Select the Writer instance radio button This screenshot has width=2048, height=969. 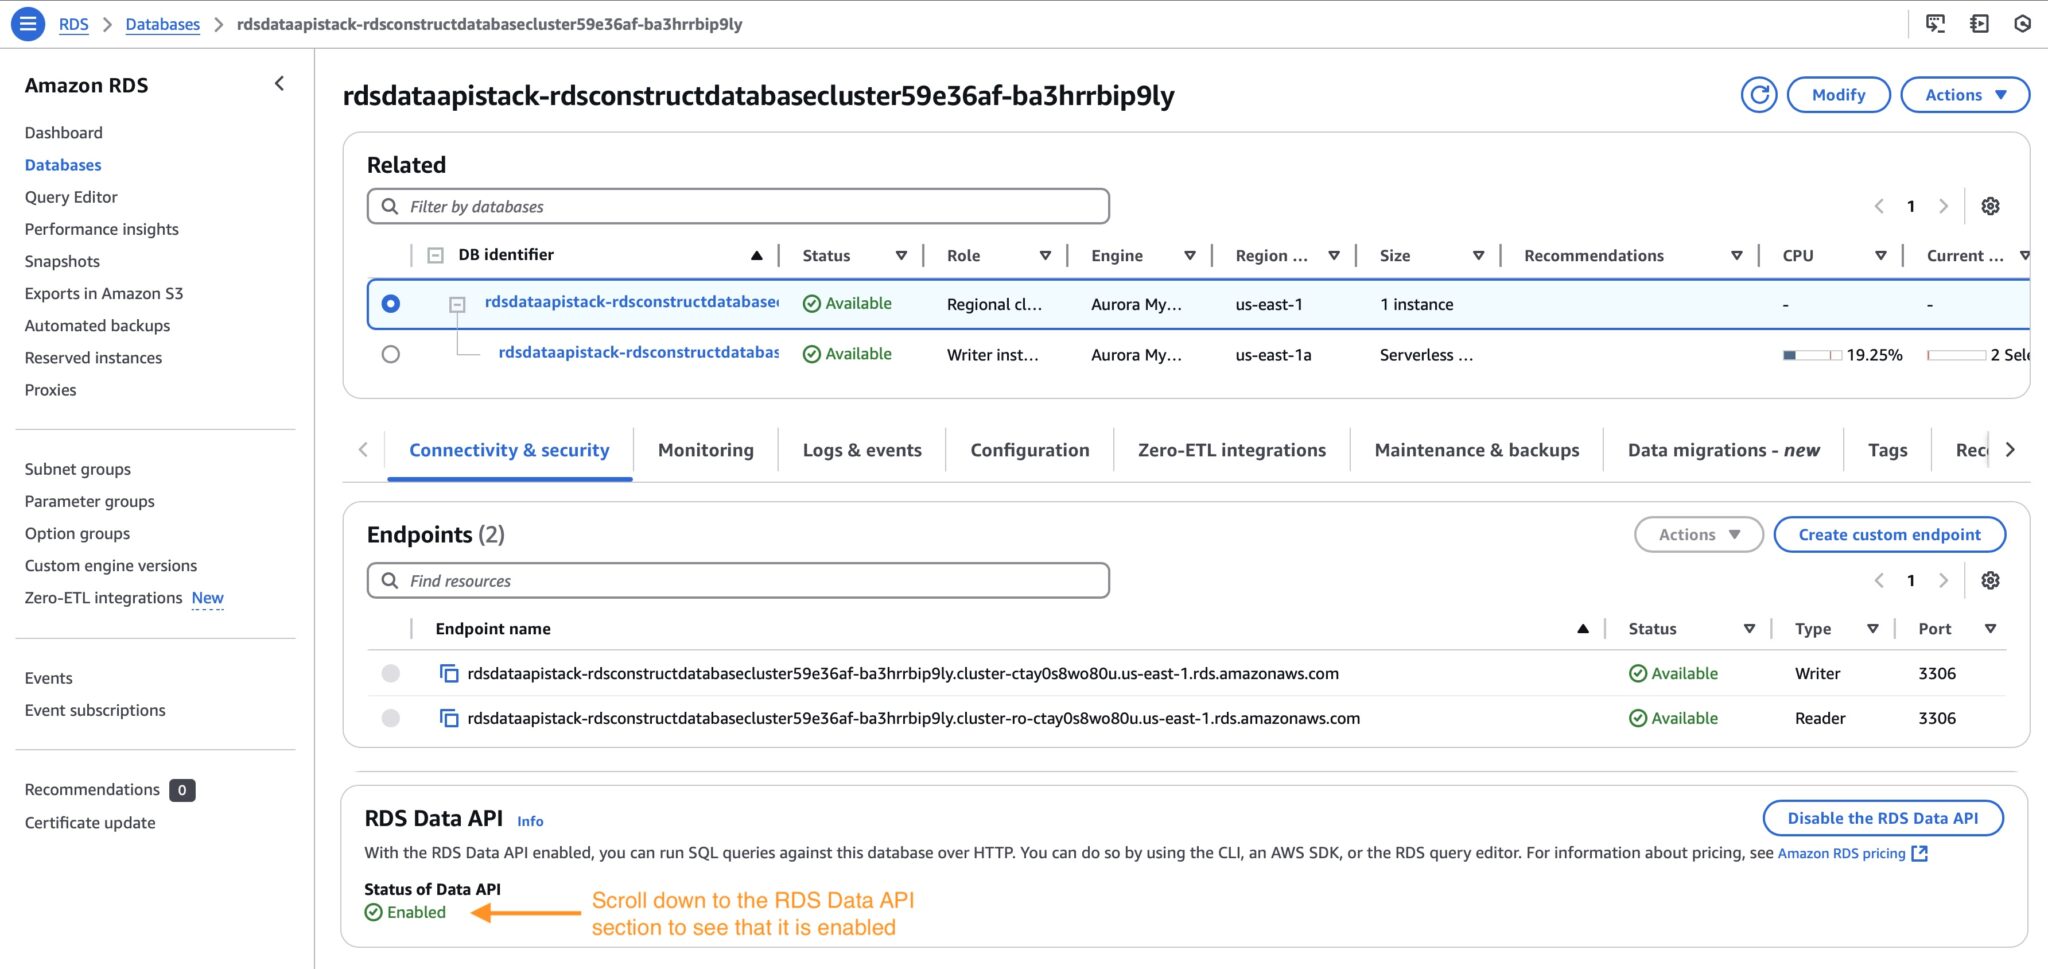click(391, 353)
